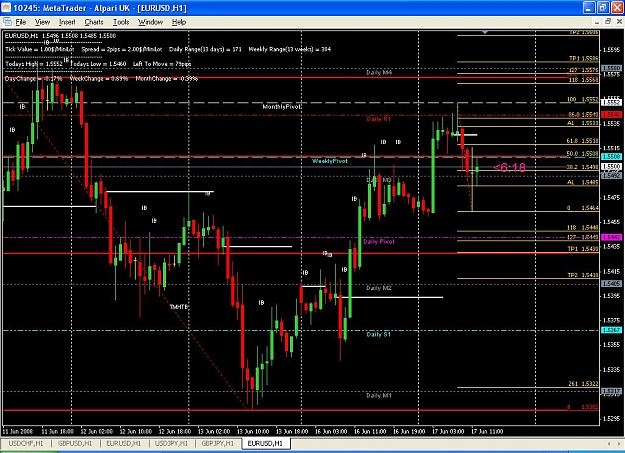Click the 13 Jun 10:00 time axis label

253,431
